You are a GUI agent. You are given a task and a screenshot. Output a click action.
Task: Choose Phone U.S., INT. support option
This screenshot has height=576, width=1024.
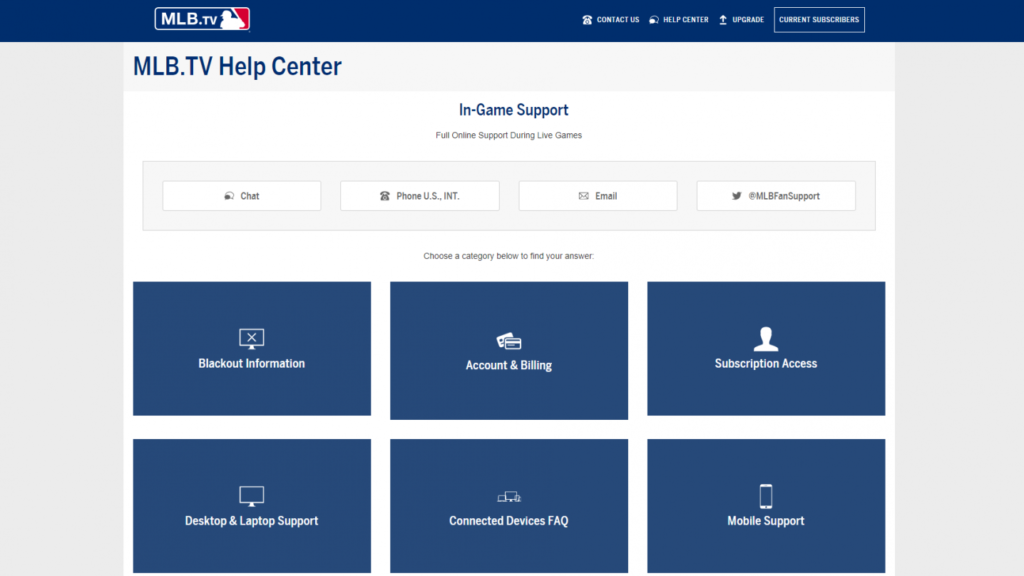(x=420, y=196)
